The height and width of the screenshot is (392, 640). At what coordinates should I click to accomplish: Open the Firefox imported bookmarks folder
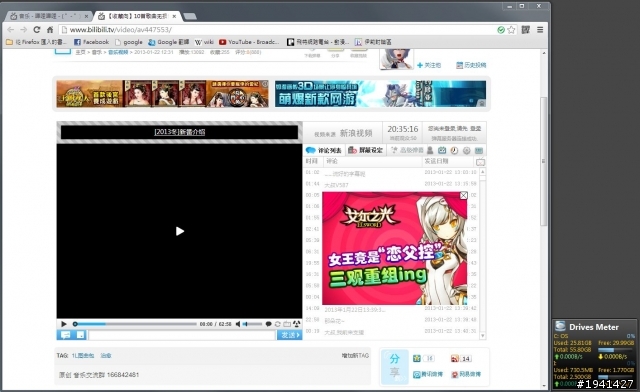(37, 42)
